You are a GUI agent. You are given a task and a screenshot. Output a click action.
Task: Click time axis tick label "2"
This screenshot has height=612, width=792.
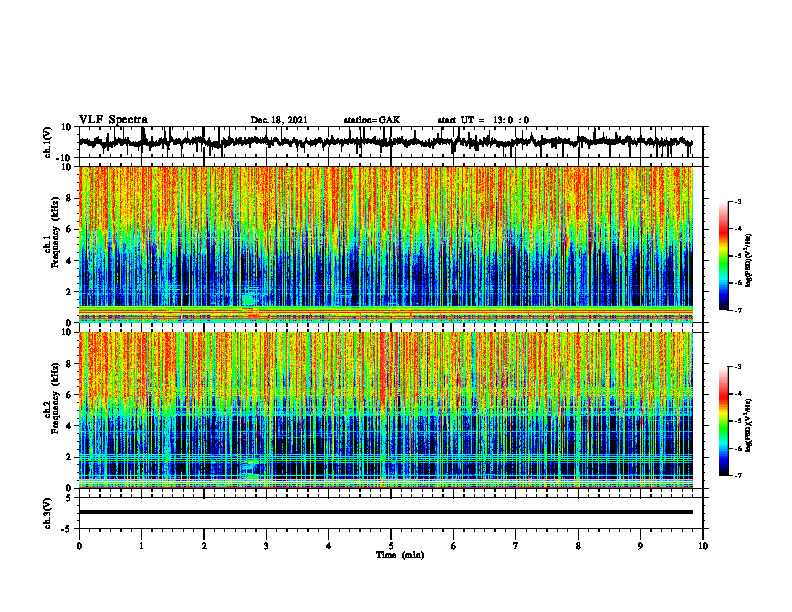(204, 546)
